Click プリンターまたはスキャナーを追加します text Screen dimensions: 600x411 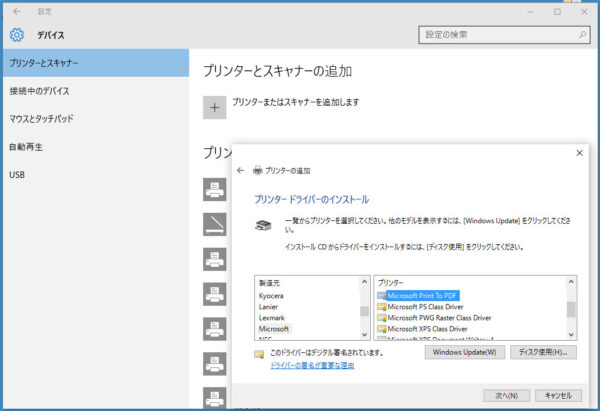296,102
